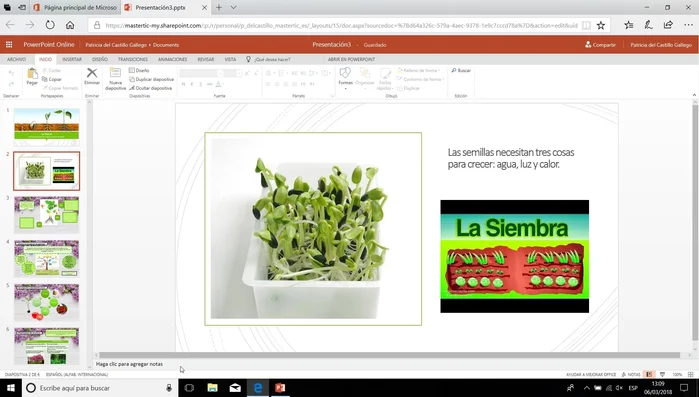
Task: Toggle the NOTAS pane in status bar
Action: pyautogui.click(x=631, y=374)
